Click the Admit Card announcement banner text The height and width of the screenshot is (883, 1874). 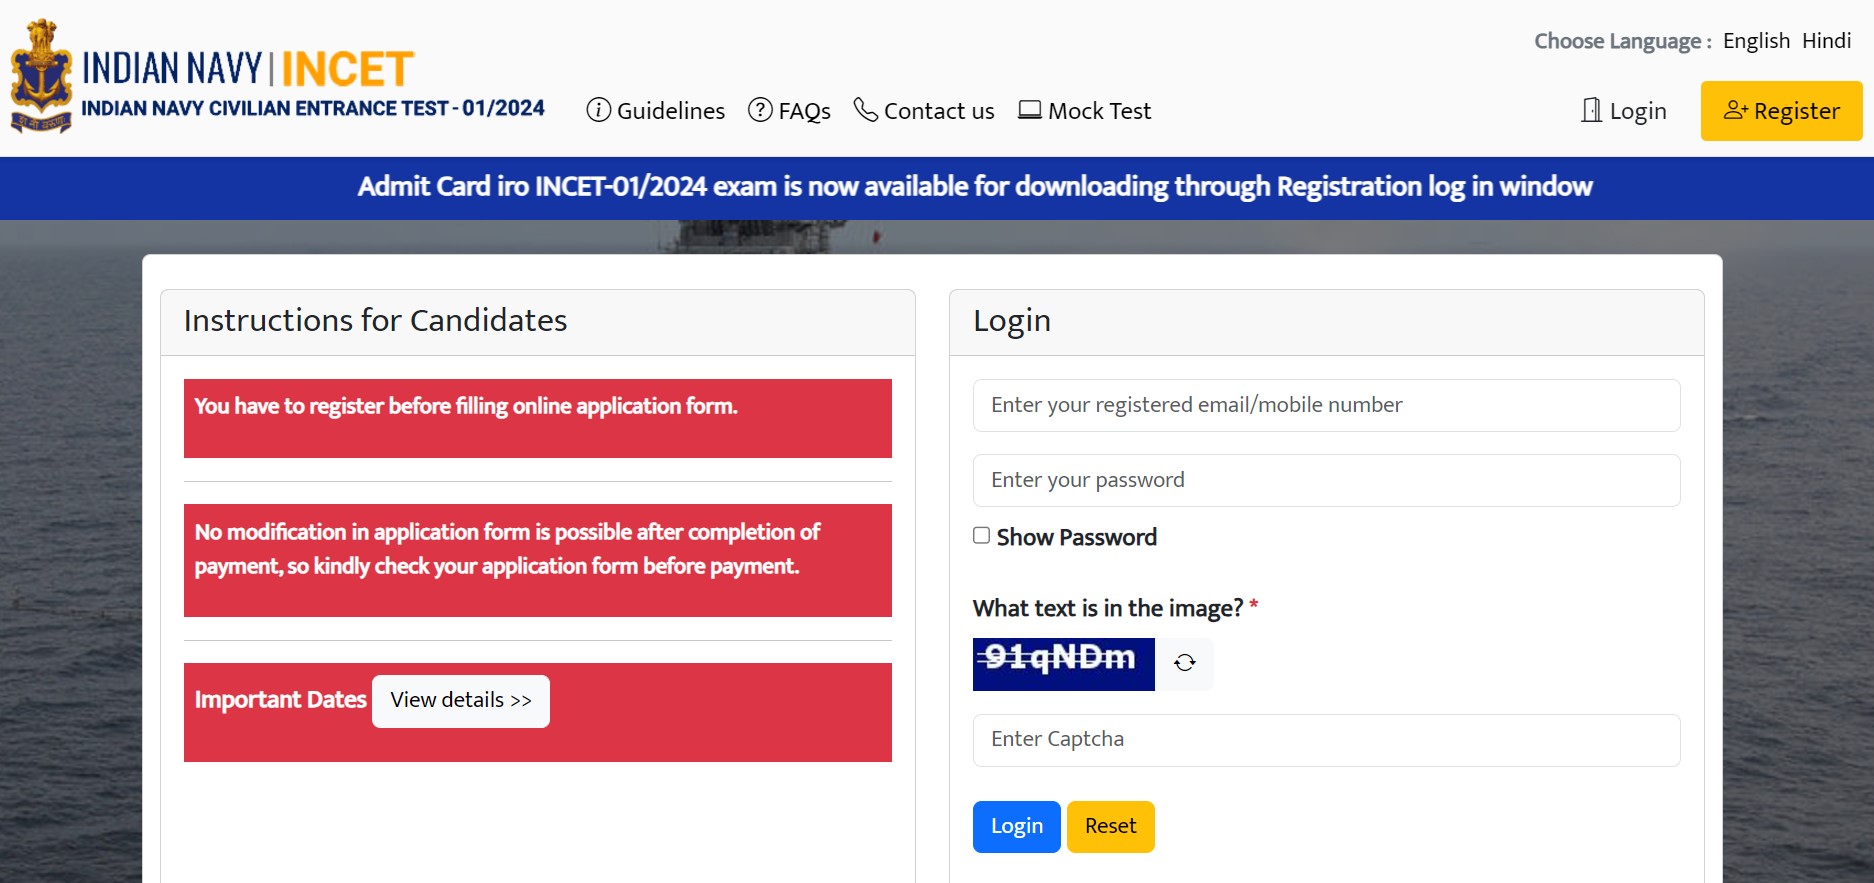975,187
